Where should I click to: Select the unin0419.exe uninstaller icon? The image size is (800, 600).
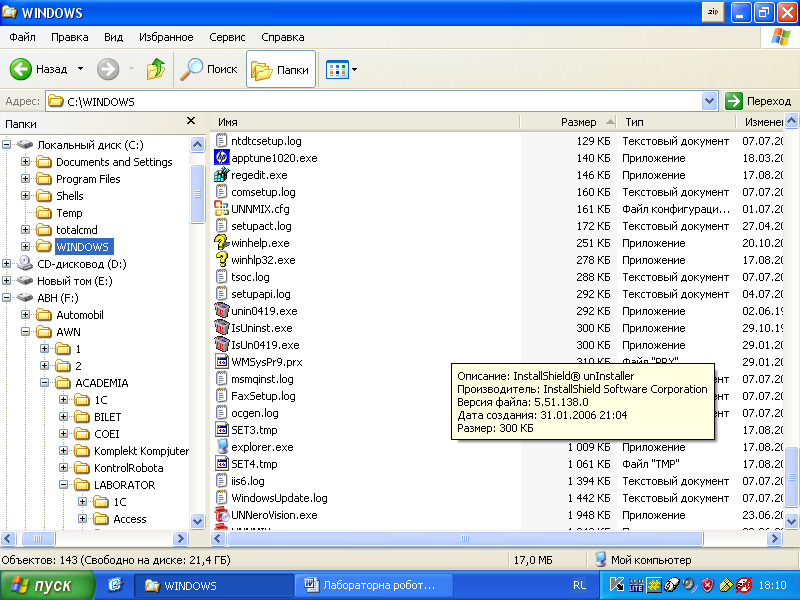click(x=221, y=311)
